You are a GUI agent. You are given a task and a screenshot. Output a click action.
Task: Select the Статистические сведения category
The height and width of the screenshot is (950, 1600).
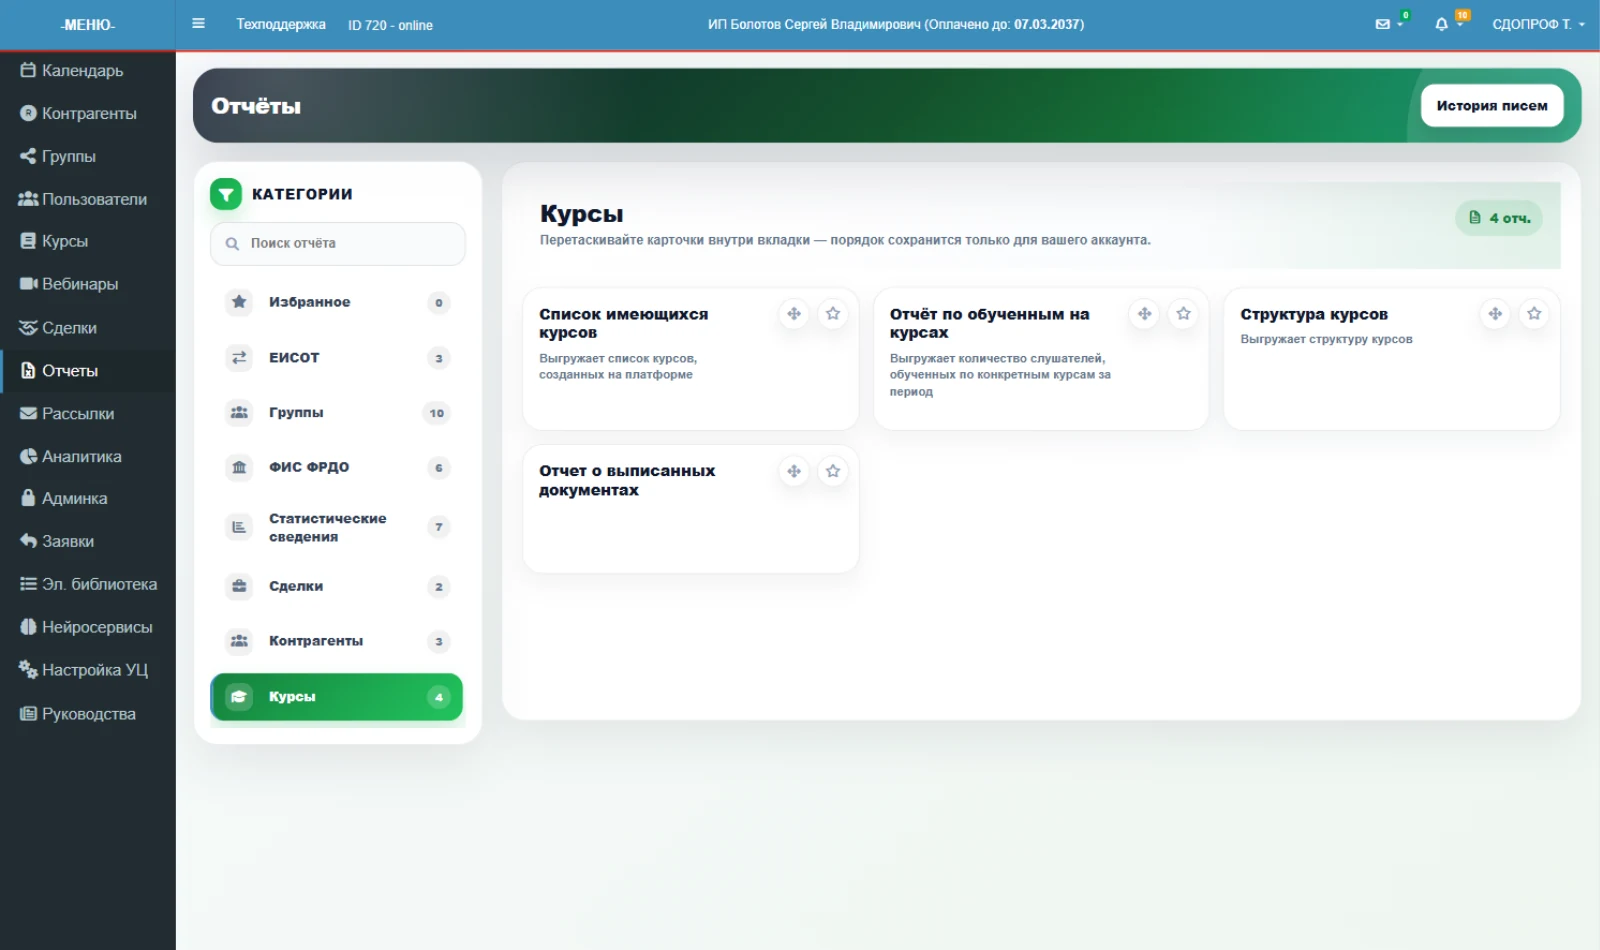337,527
